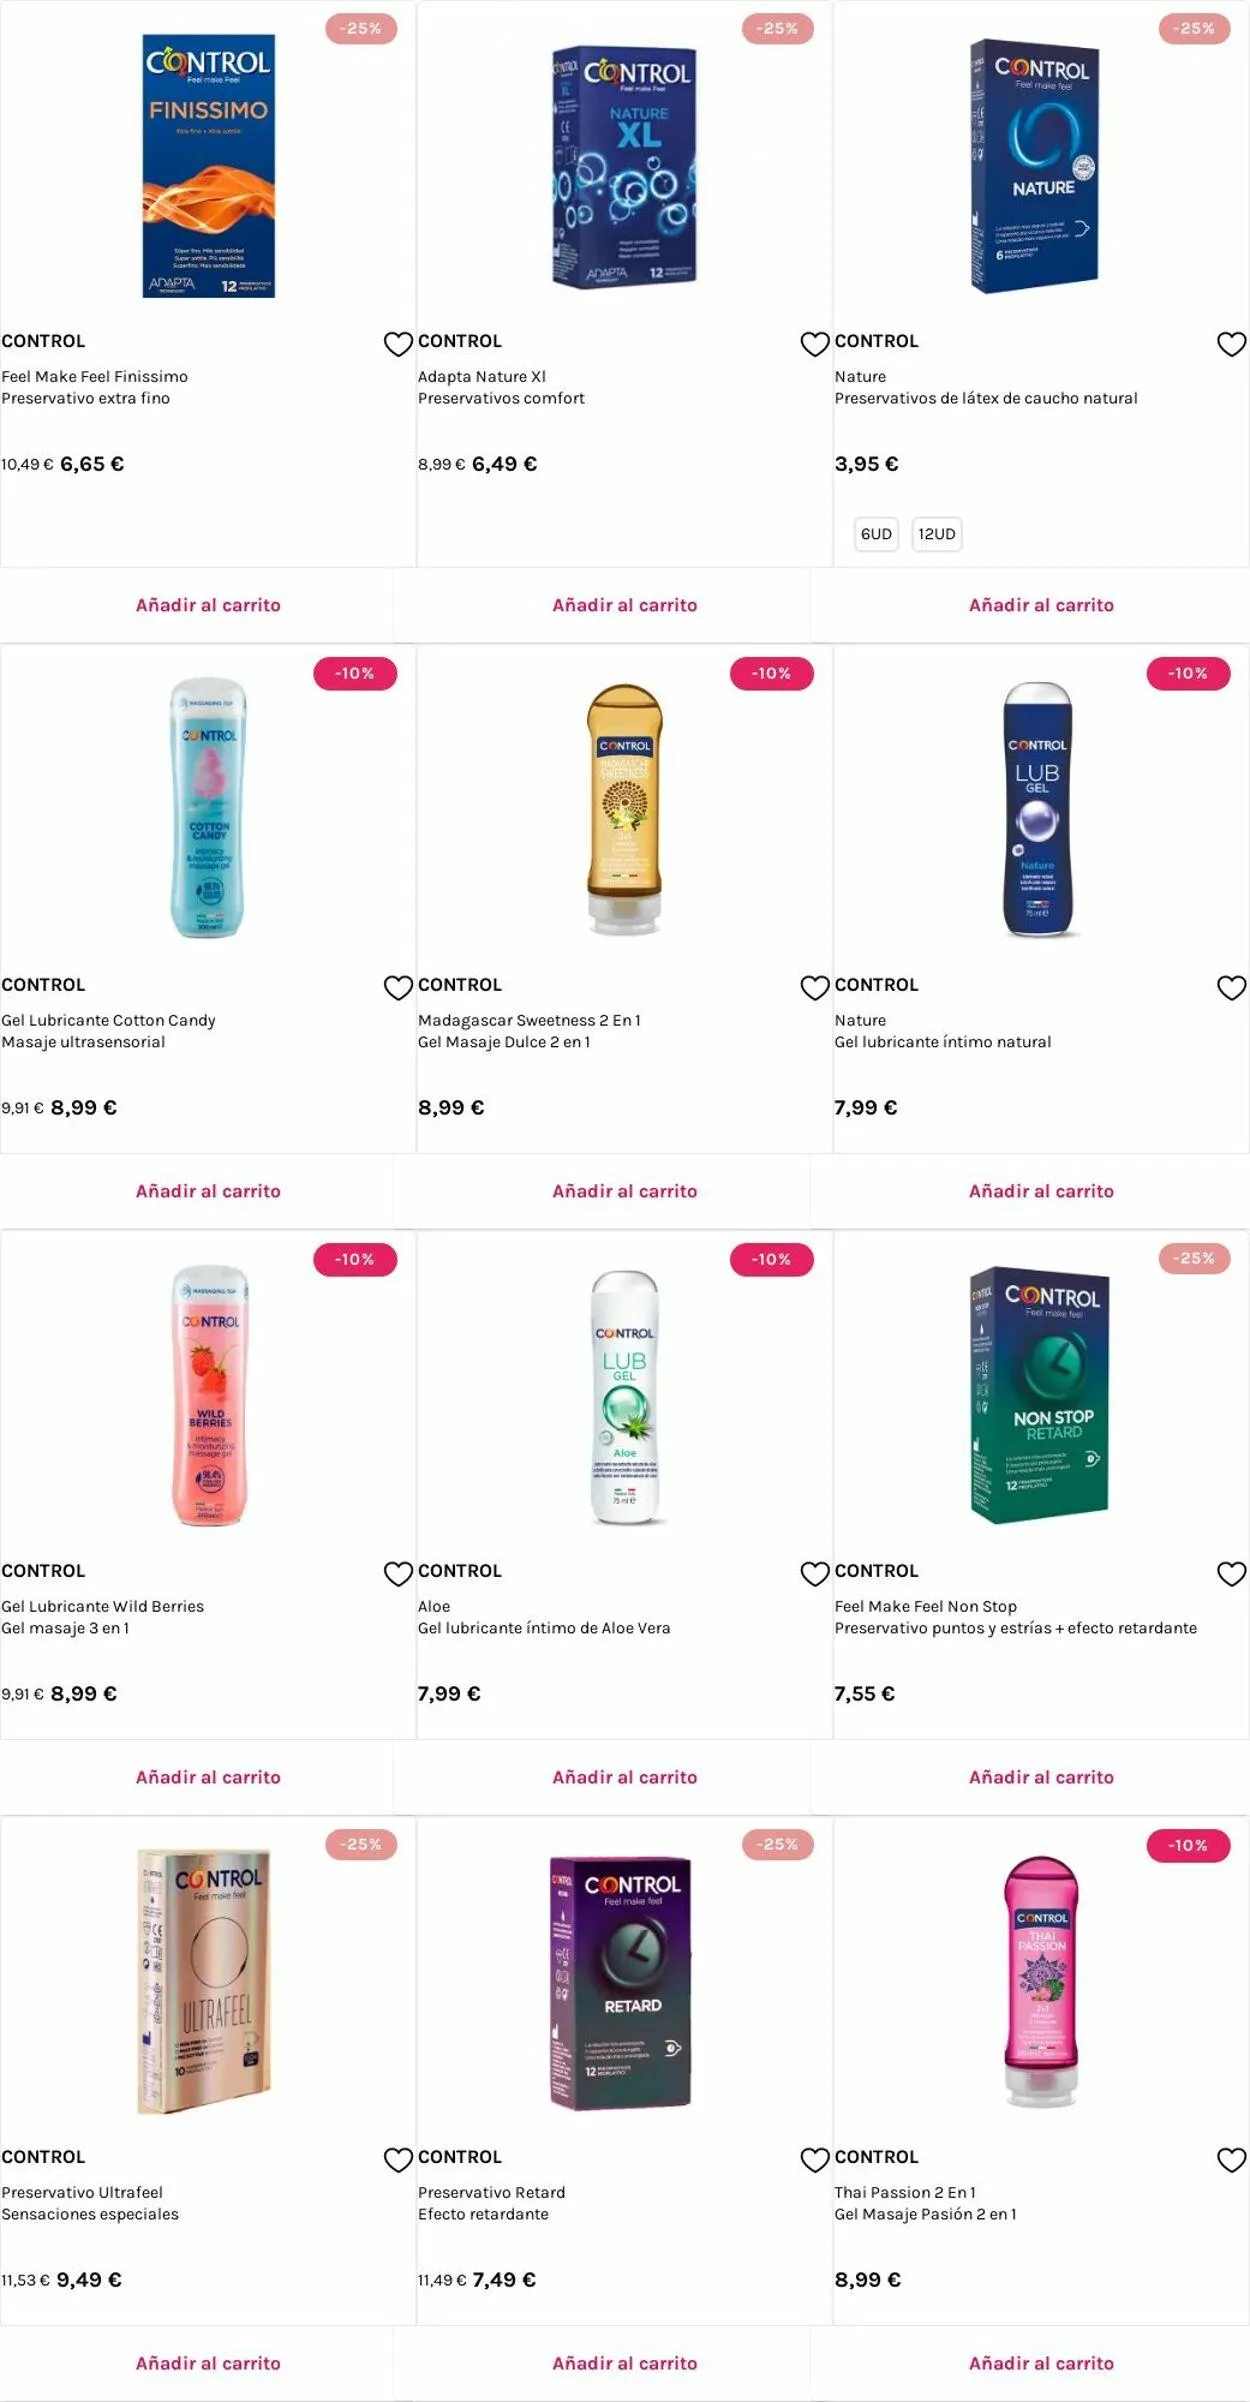Screen dimensions: 1250x2402
Task: Click the Madagascar Sweetness bottle image
Action: pos(625,809)
